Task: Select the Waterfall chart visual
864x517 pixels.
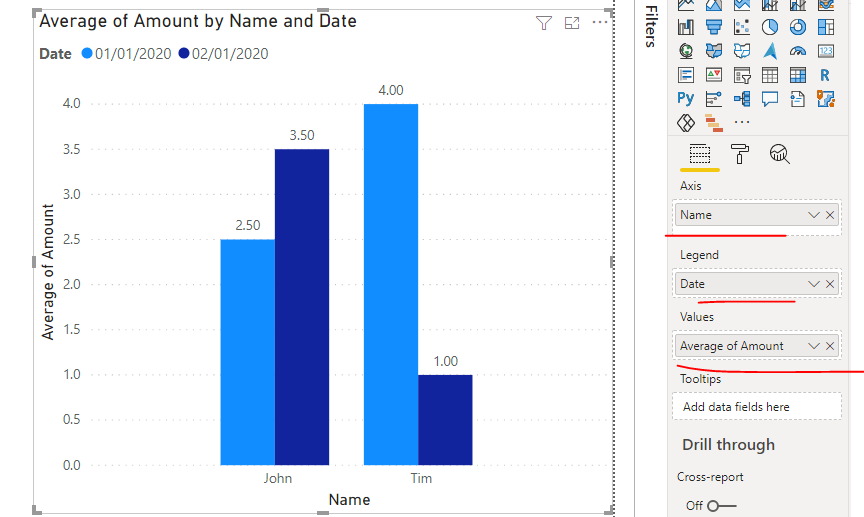Action: click(686, 27)
